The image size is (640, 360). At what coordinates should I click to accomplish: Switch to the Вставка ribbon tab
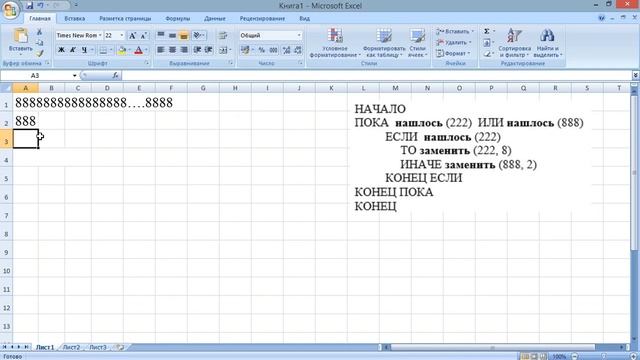point(75,18)
